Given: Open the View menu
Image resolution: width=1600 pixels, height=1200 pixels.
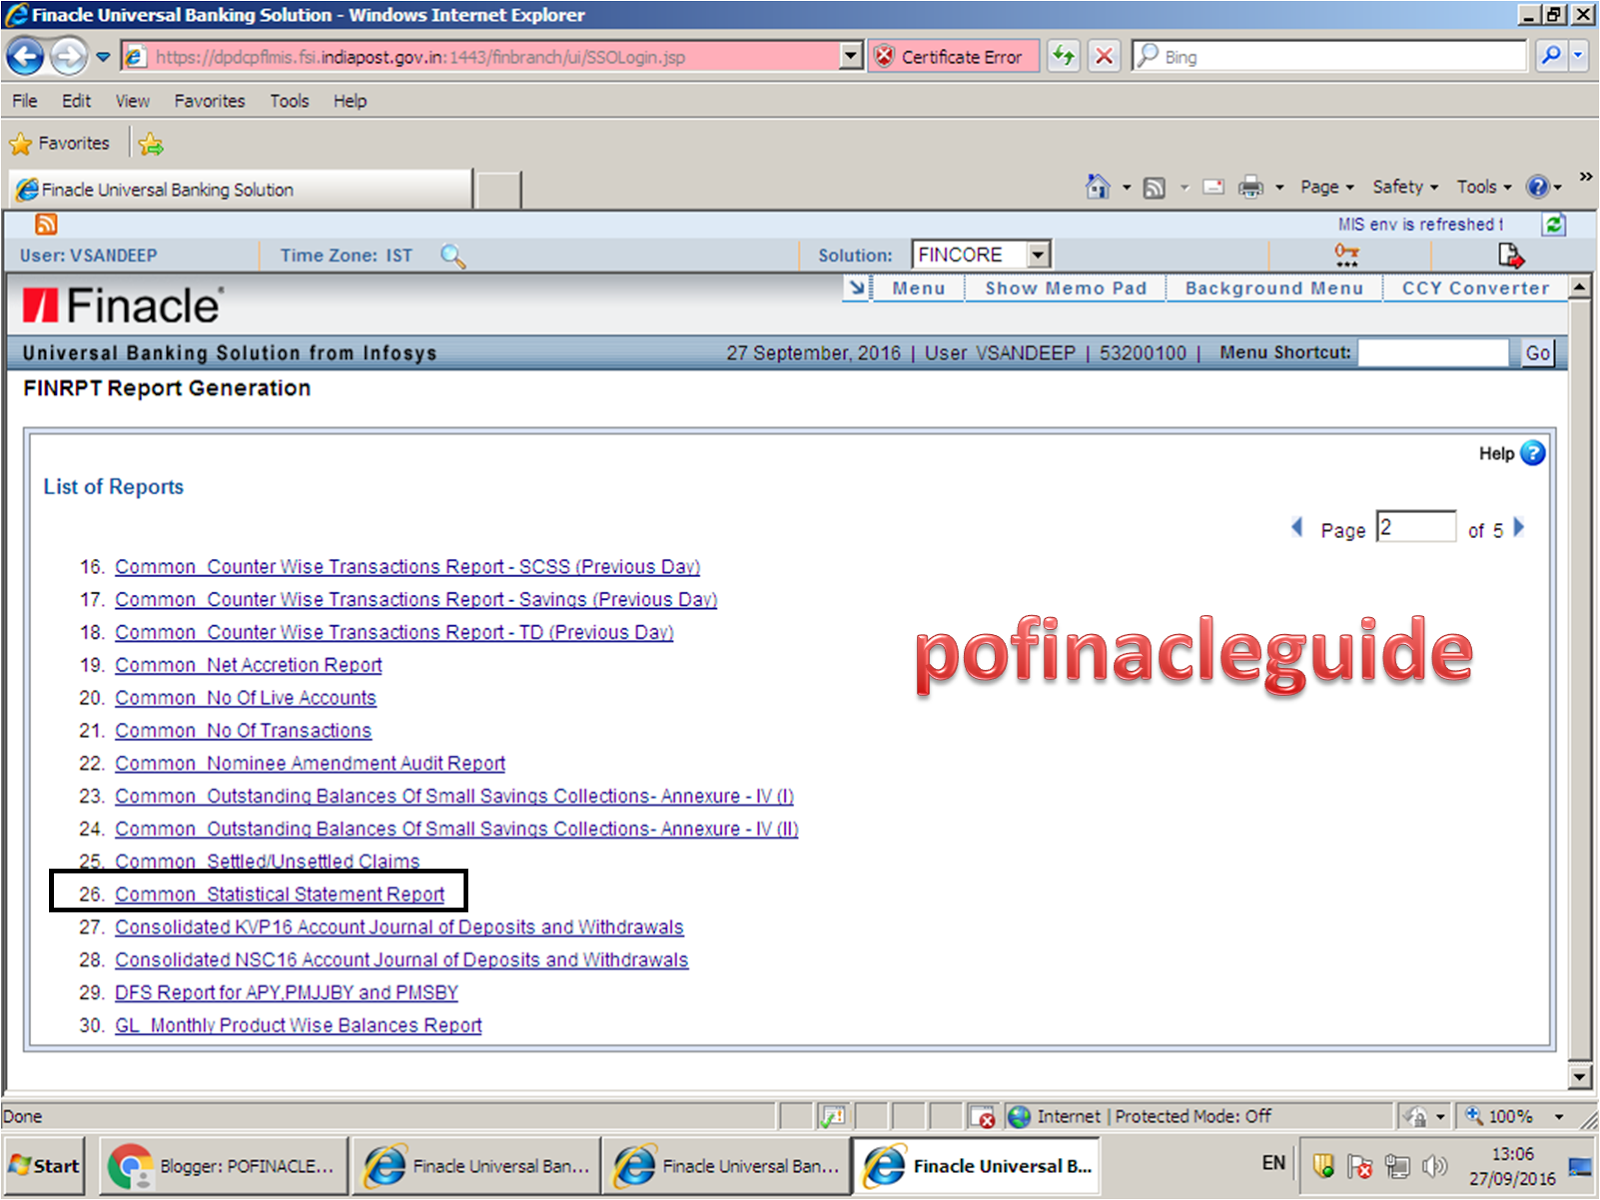Looking at the screenshot, I should coord(132,101).
